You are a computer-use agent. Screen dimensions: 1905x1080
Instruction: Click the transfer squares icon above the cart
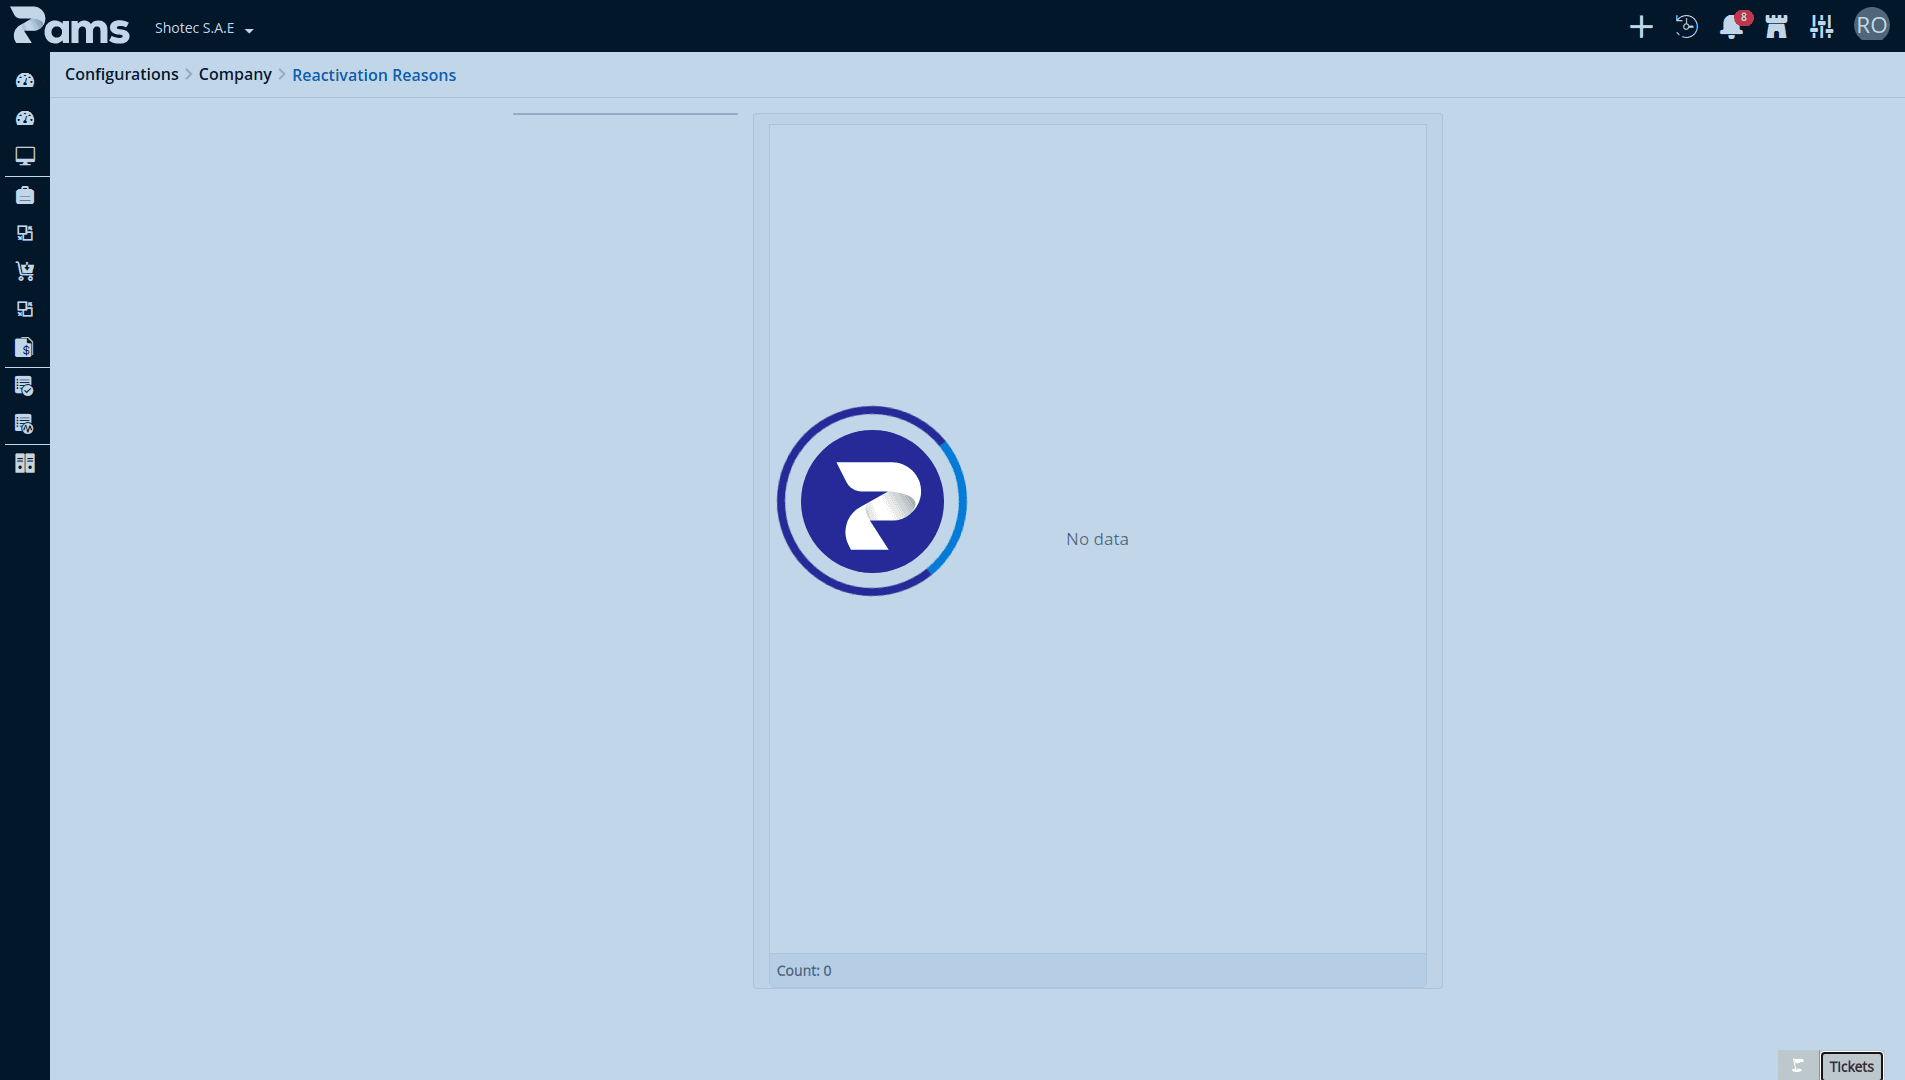pos(25,233)
